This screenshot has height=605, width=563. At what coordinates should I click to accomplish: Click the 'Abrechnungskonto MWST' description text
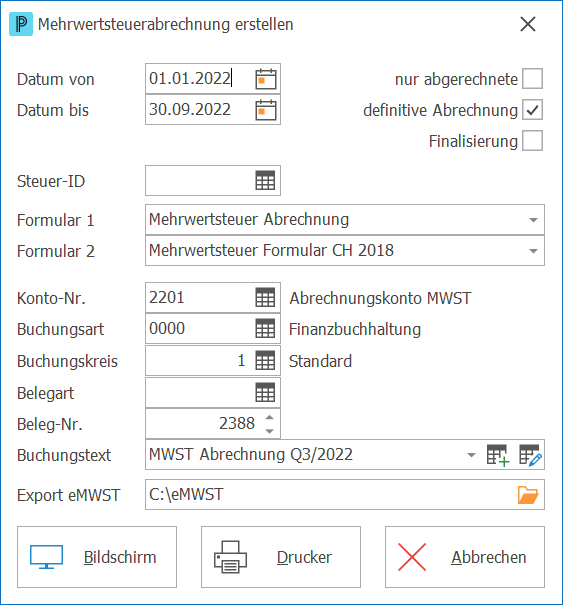tap(380, 298)
